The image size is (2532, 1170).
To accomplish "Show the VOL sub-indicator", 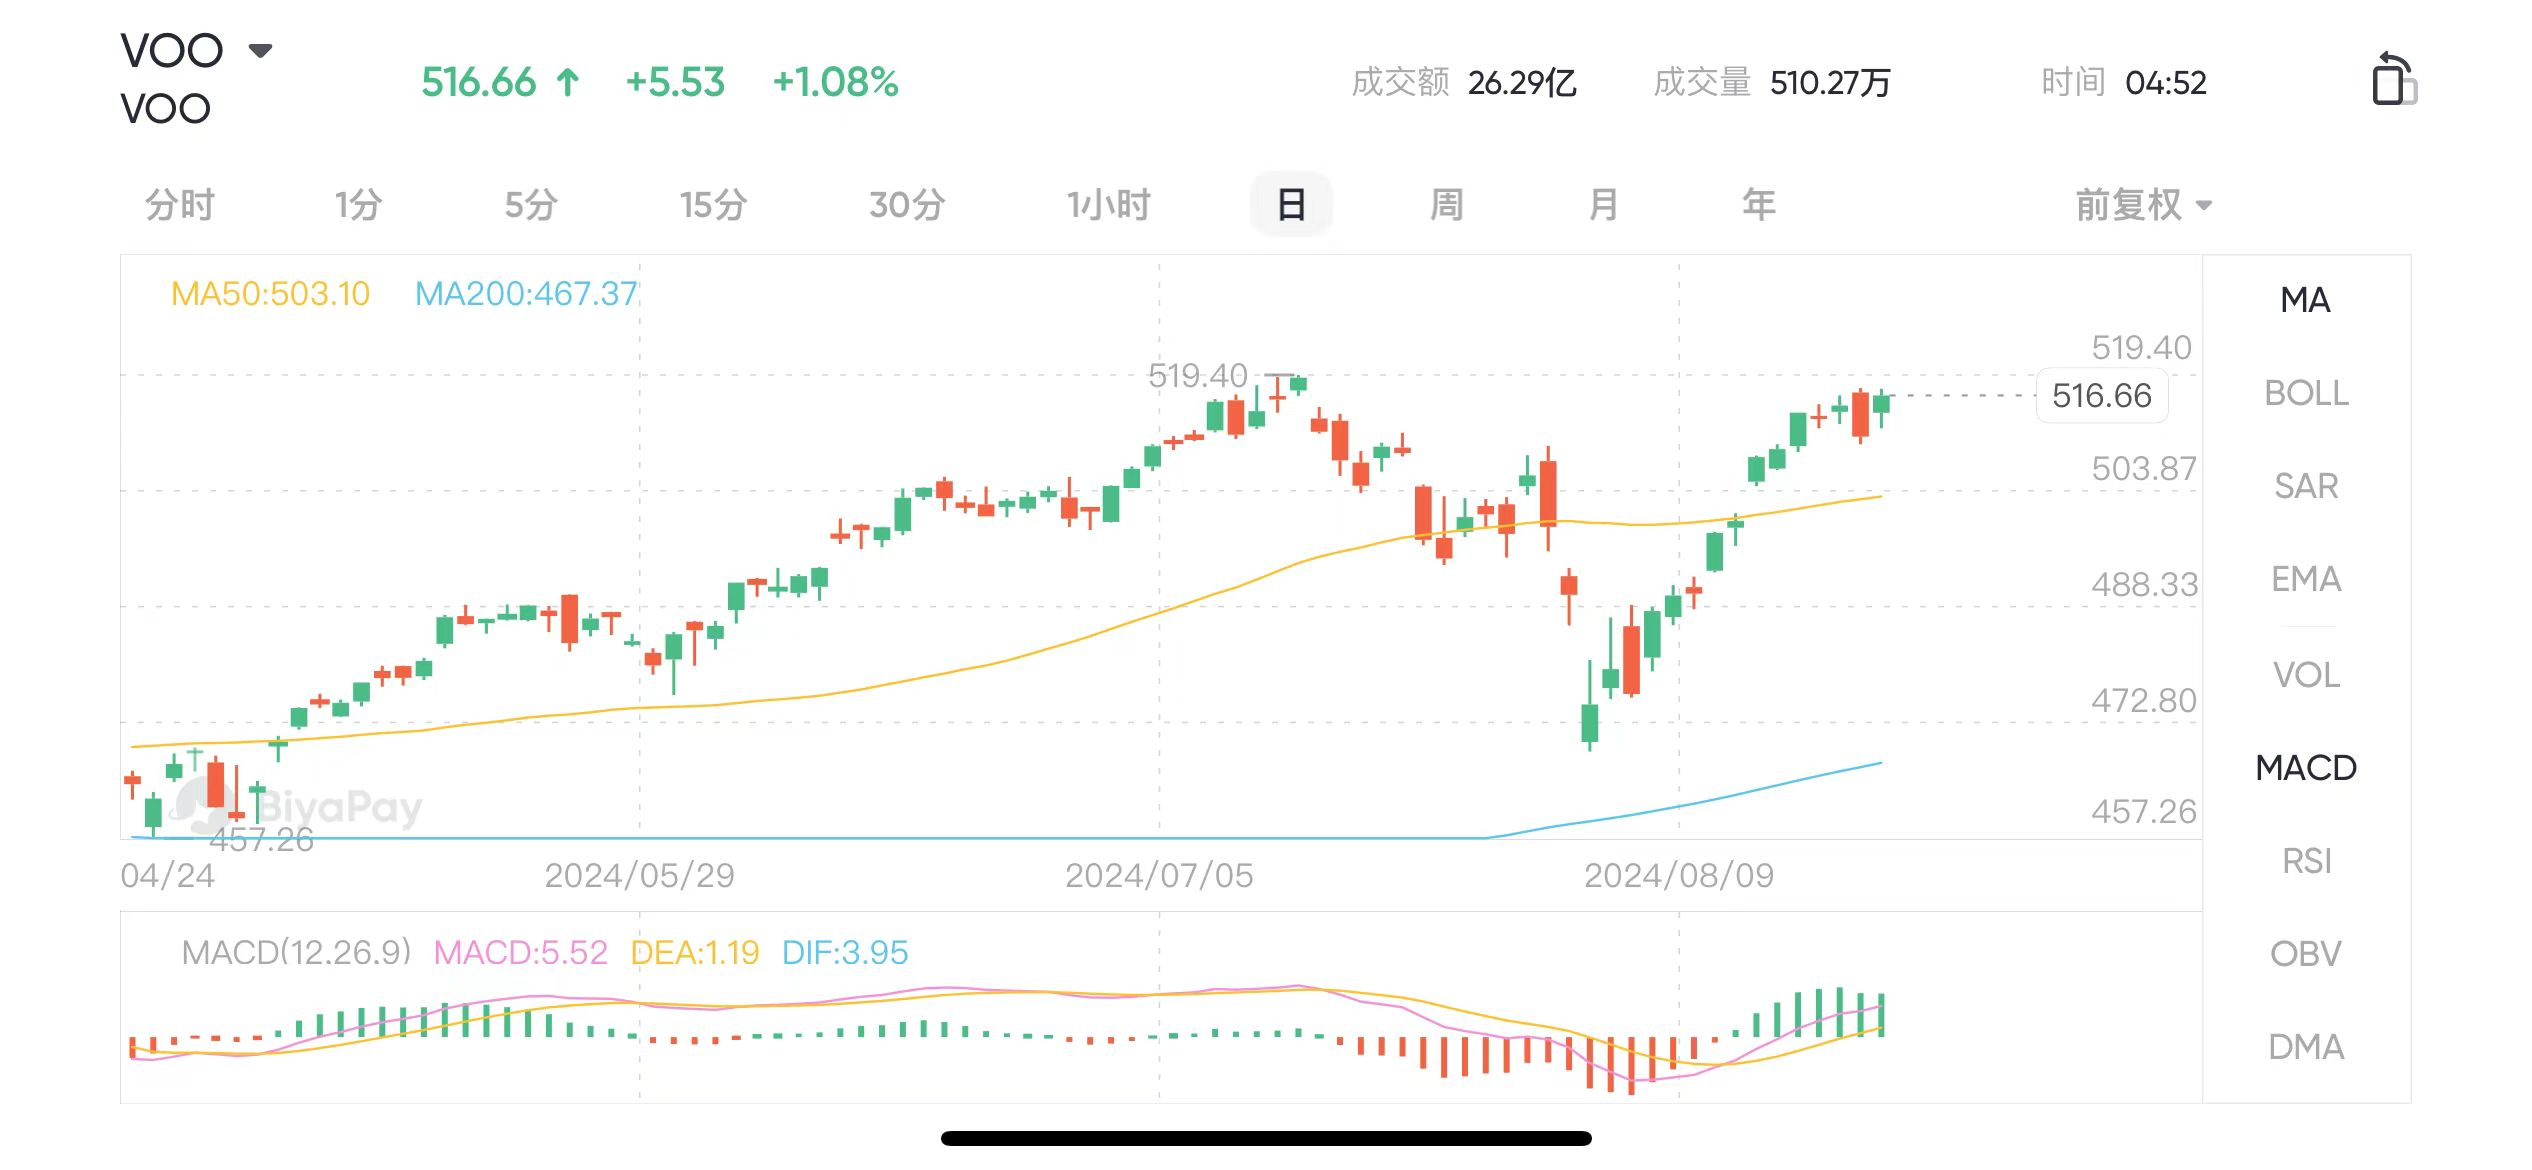I will [2306, 675].
